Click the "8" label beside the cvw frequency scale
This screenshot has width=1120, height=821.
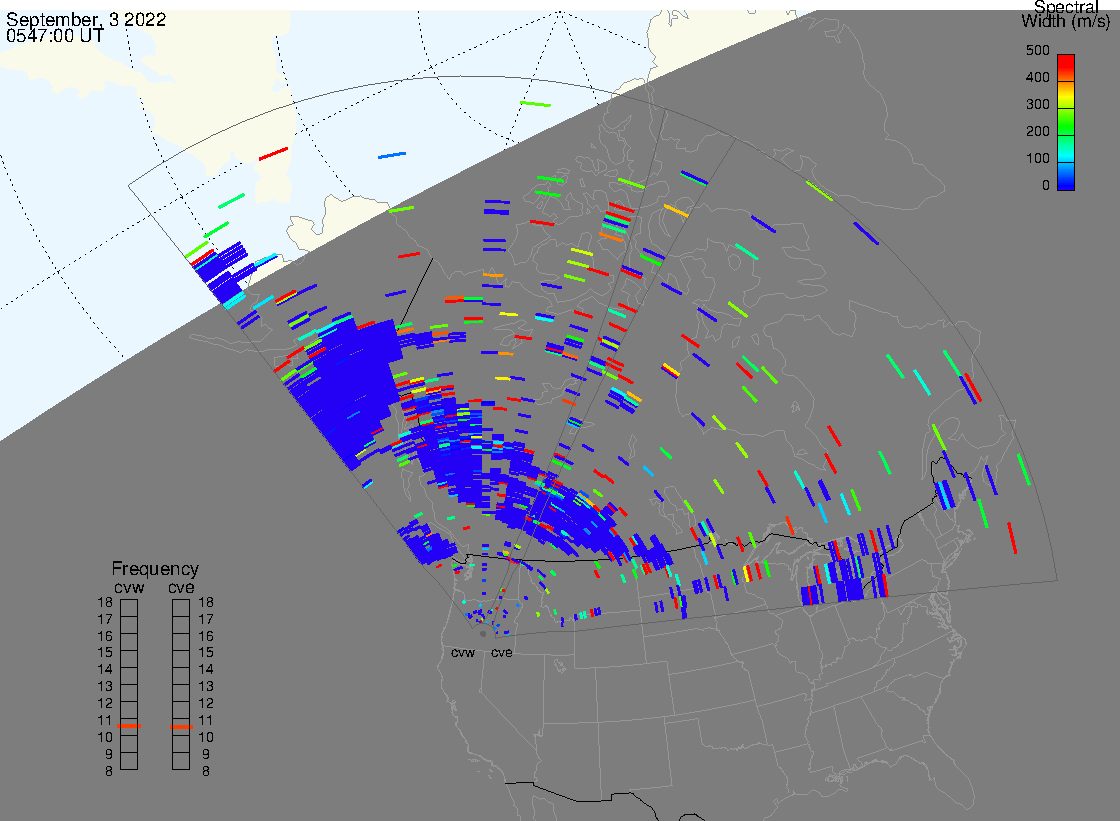click(109, 772)
